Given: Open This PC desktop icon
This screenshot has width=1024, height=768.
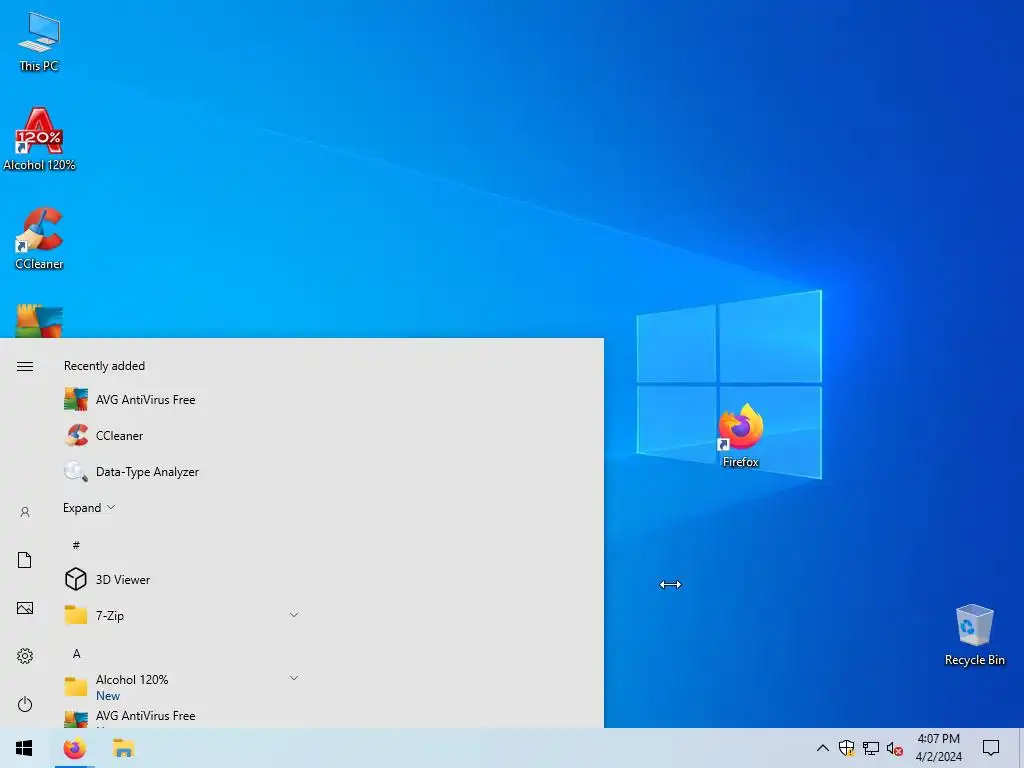Looking at the screenshot, I should tap(39, 41).
